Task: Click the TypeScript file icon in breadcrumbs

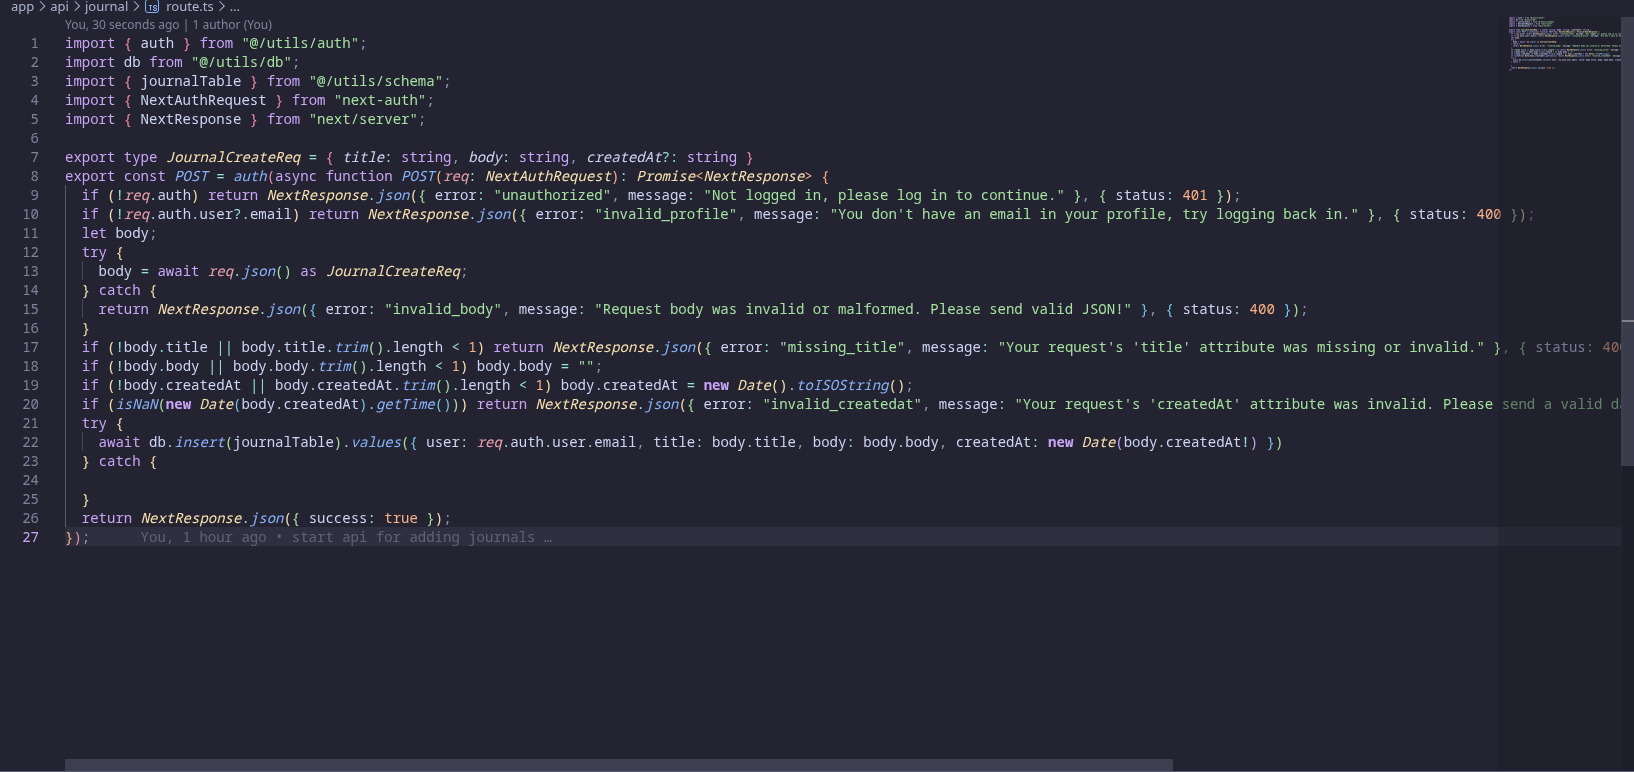Action: (152, 7)
